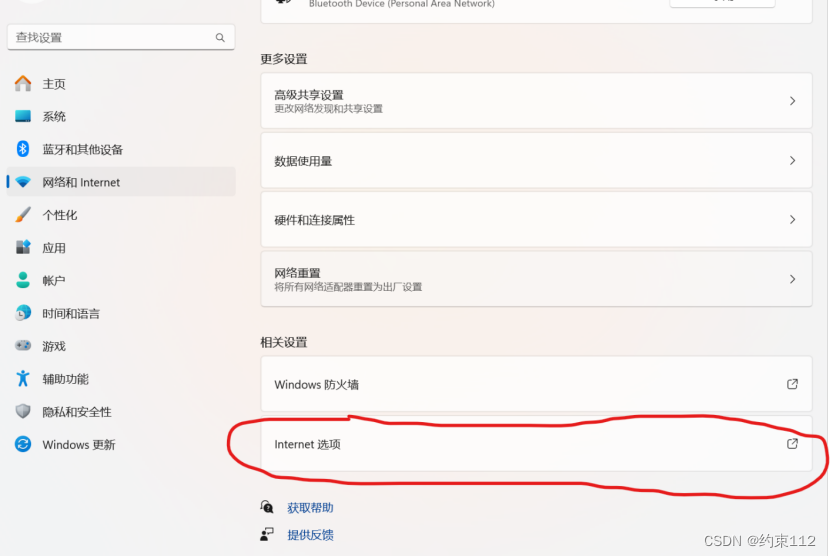
Task: Click the help icon beside 获取帮助
Action: (x=267, y=507)
